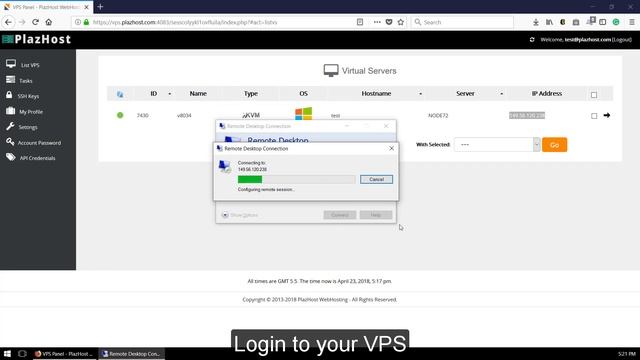The image size is (640, 360).
Task: Click the Firefox search box
Action: (462, 22)
